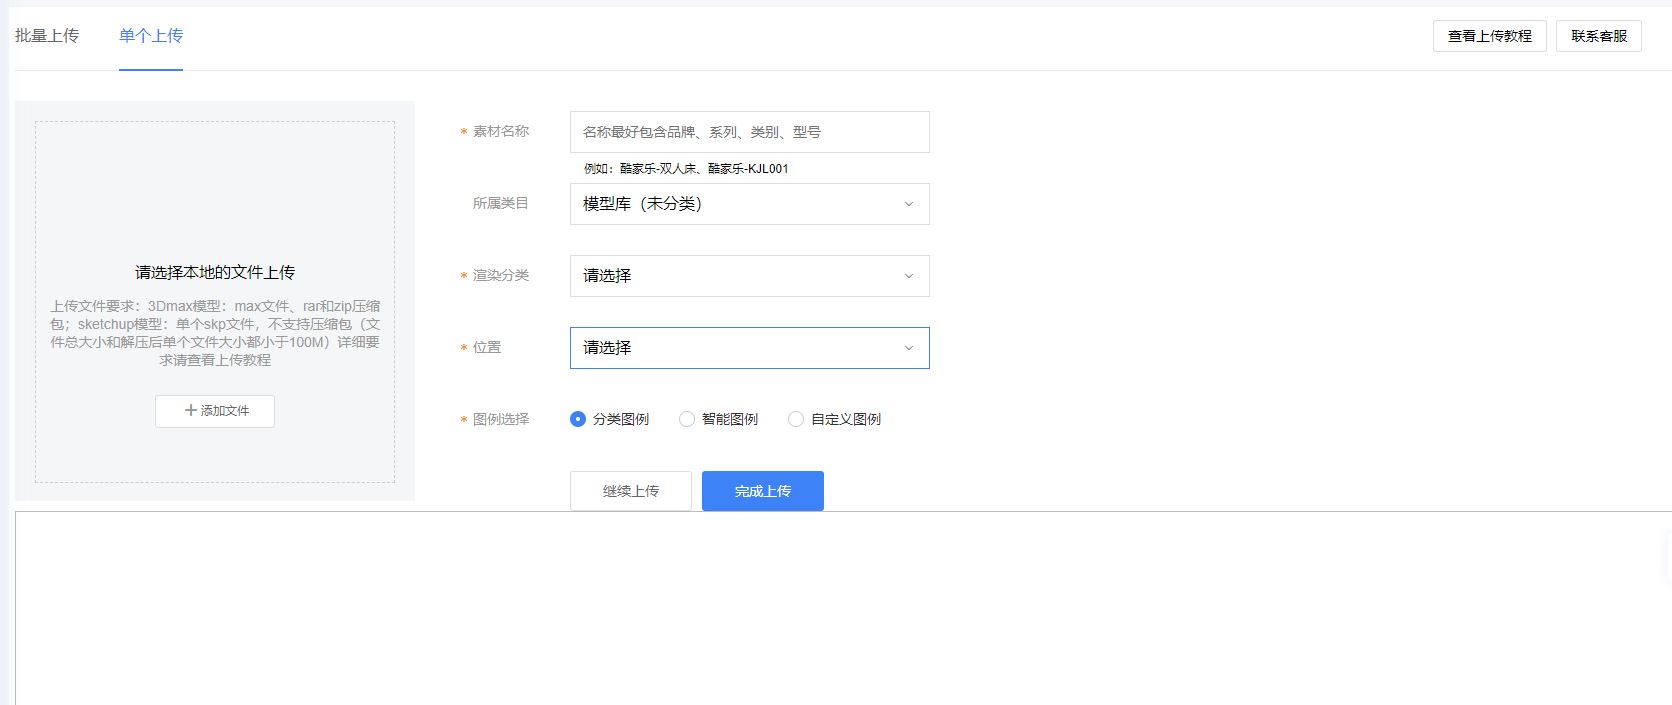This screenshot has height=705, width=1672.
Task: Click the example text 例如：酷家乐-双人床
Action: coord(686,169)
